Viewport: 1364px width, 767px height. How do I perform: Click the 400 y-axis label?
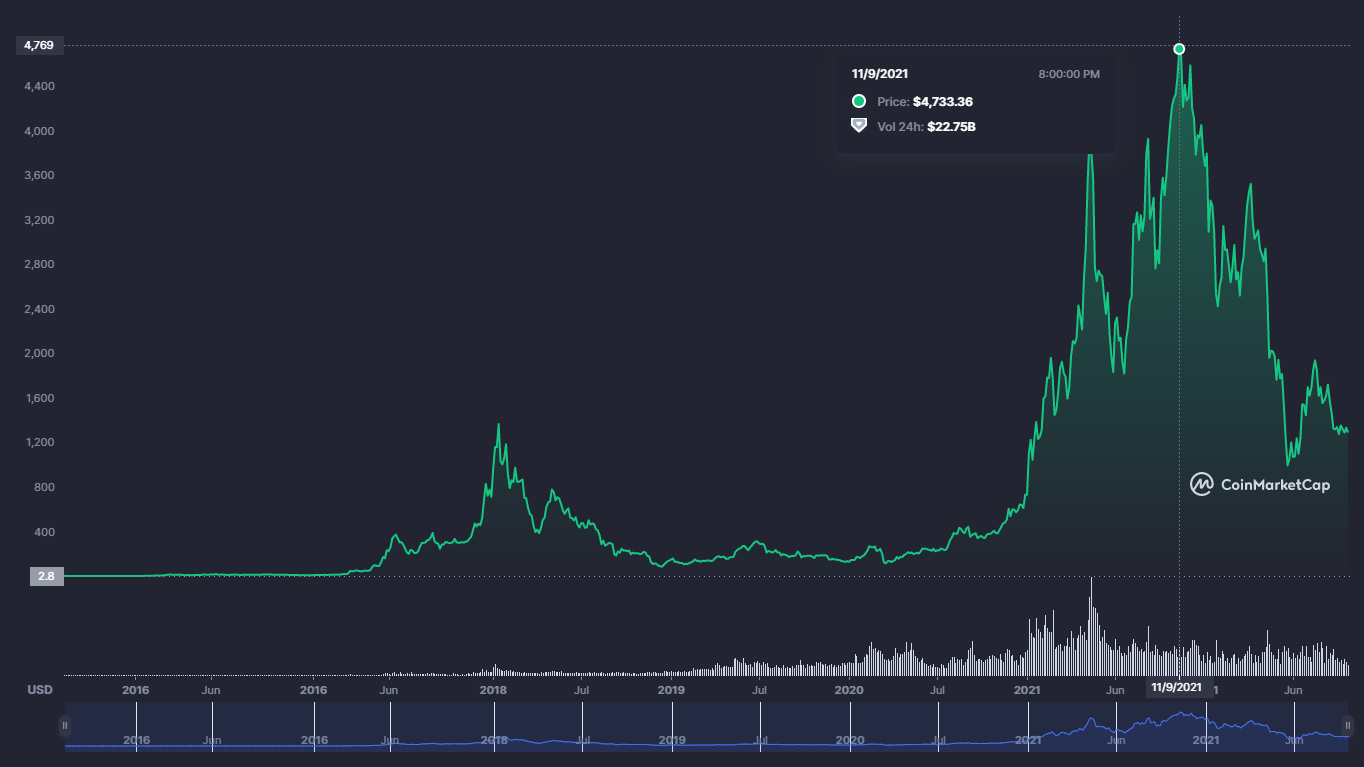tap(44, 531)
